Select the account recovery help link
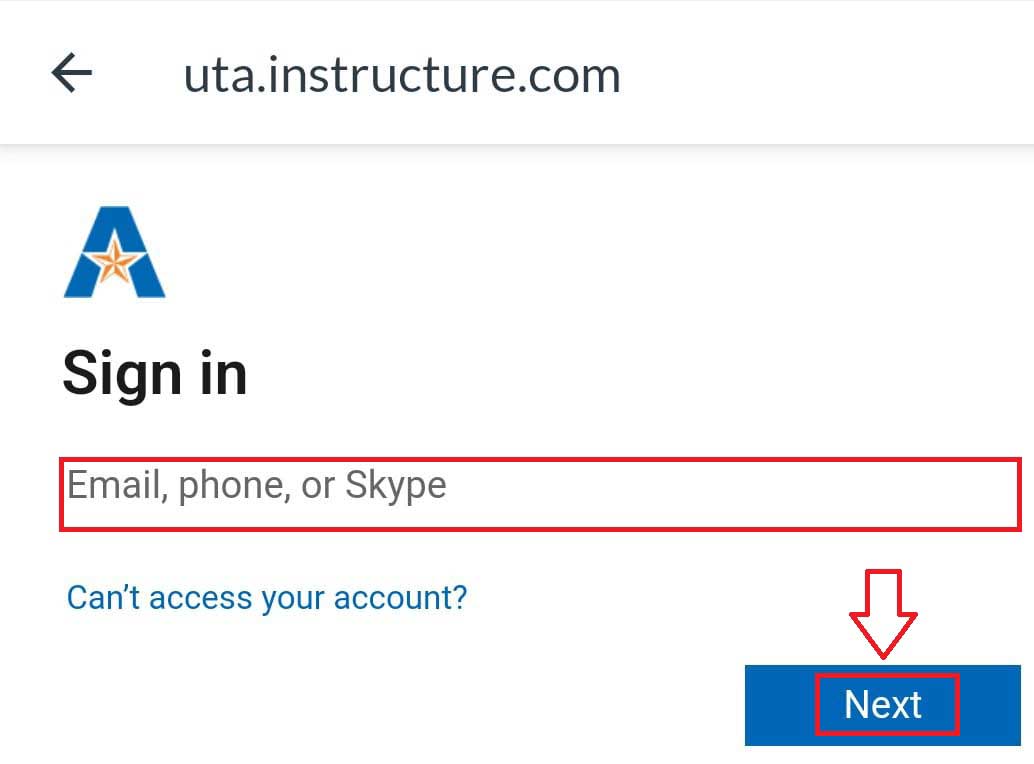Screen dimensions: 1034x764 [x=266, y=598]
